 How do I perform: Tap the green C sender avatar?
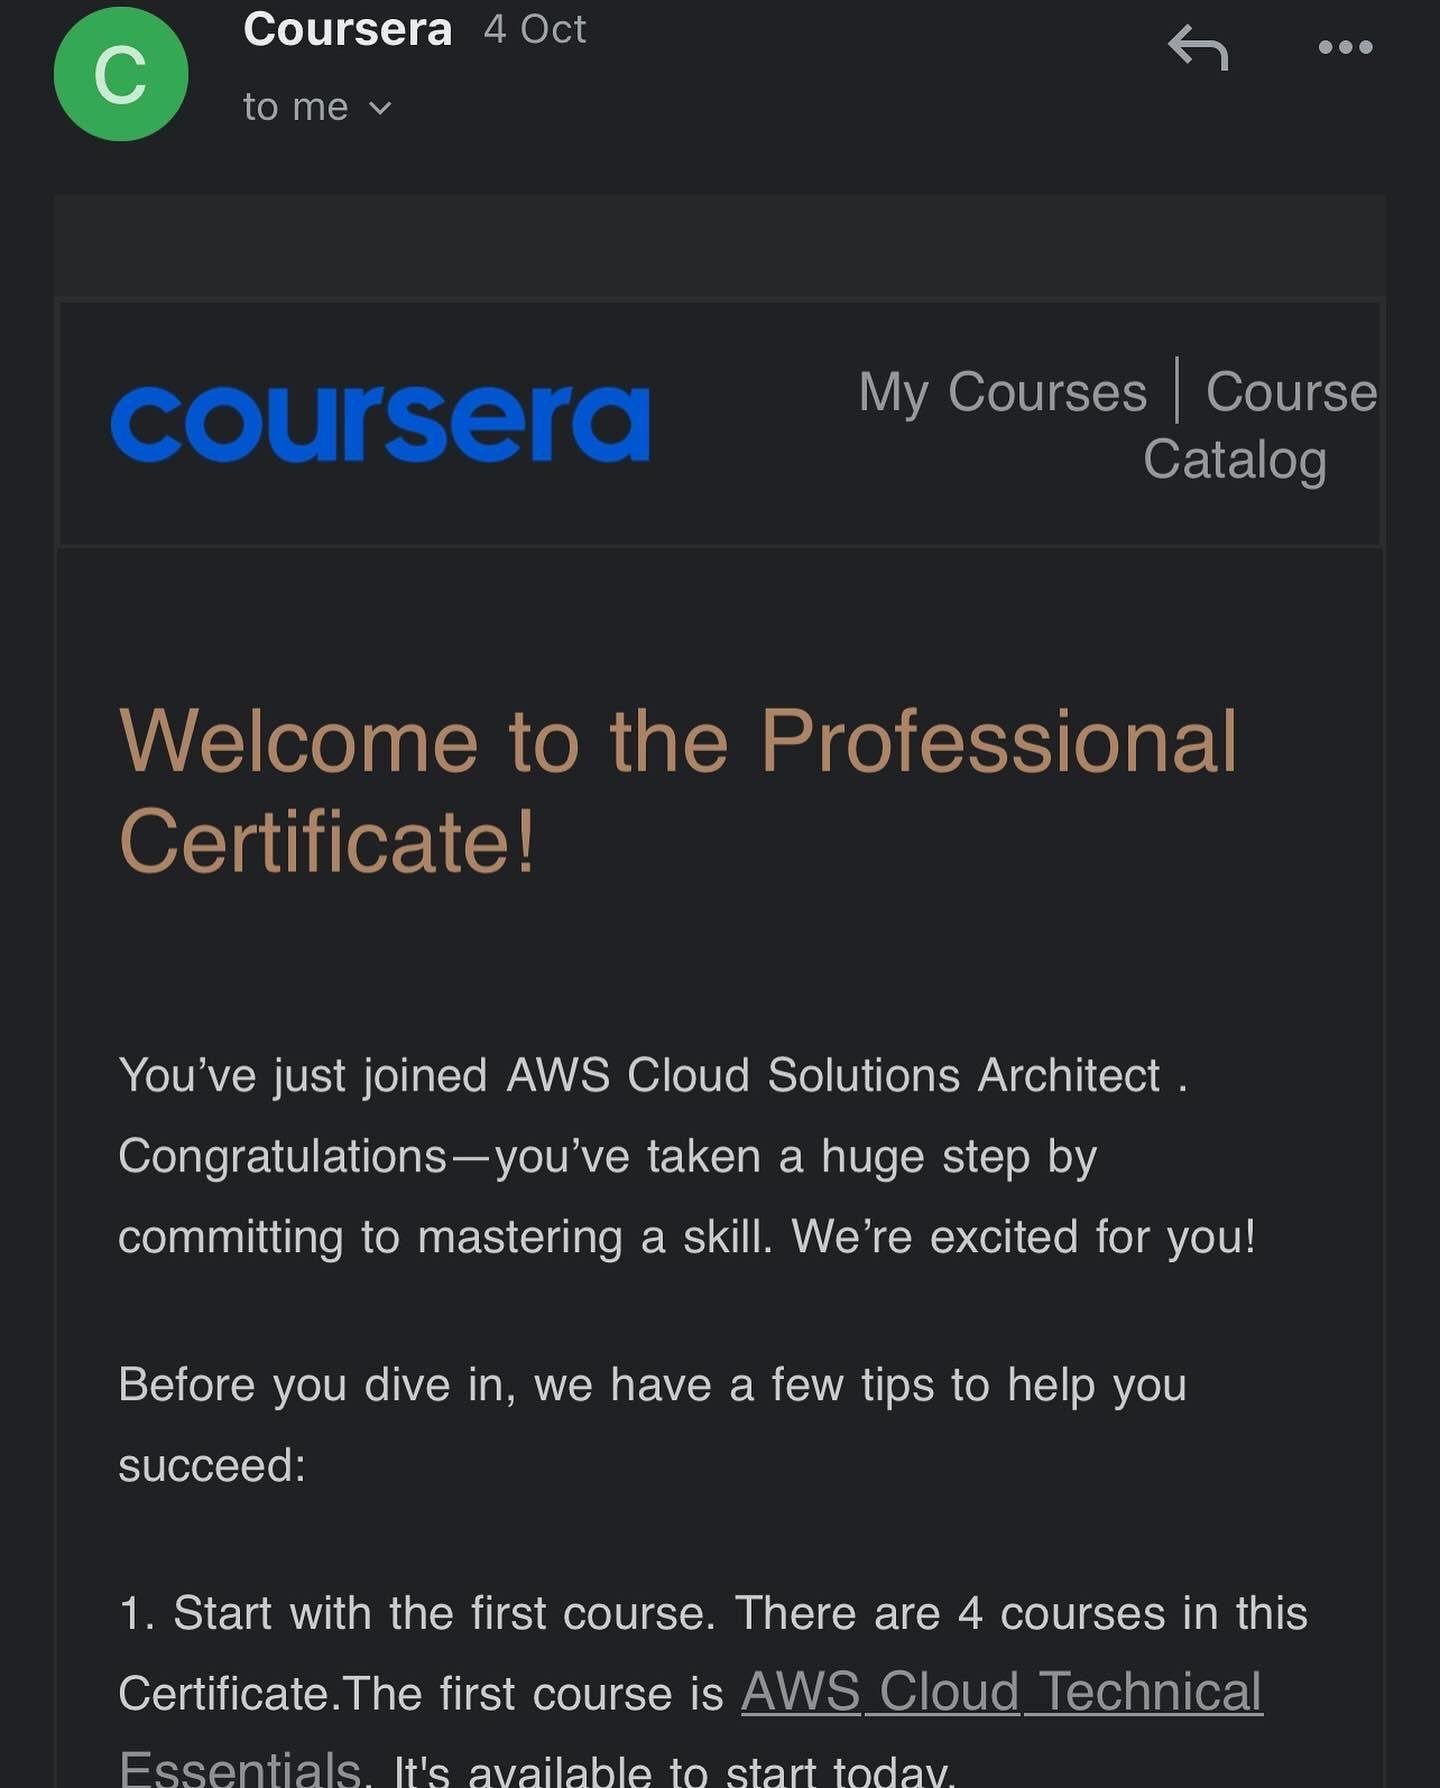121,74
